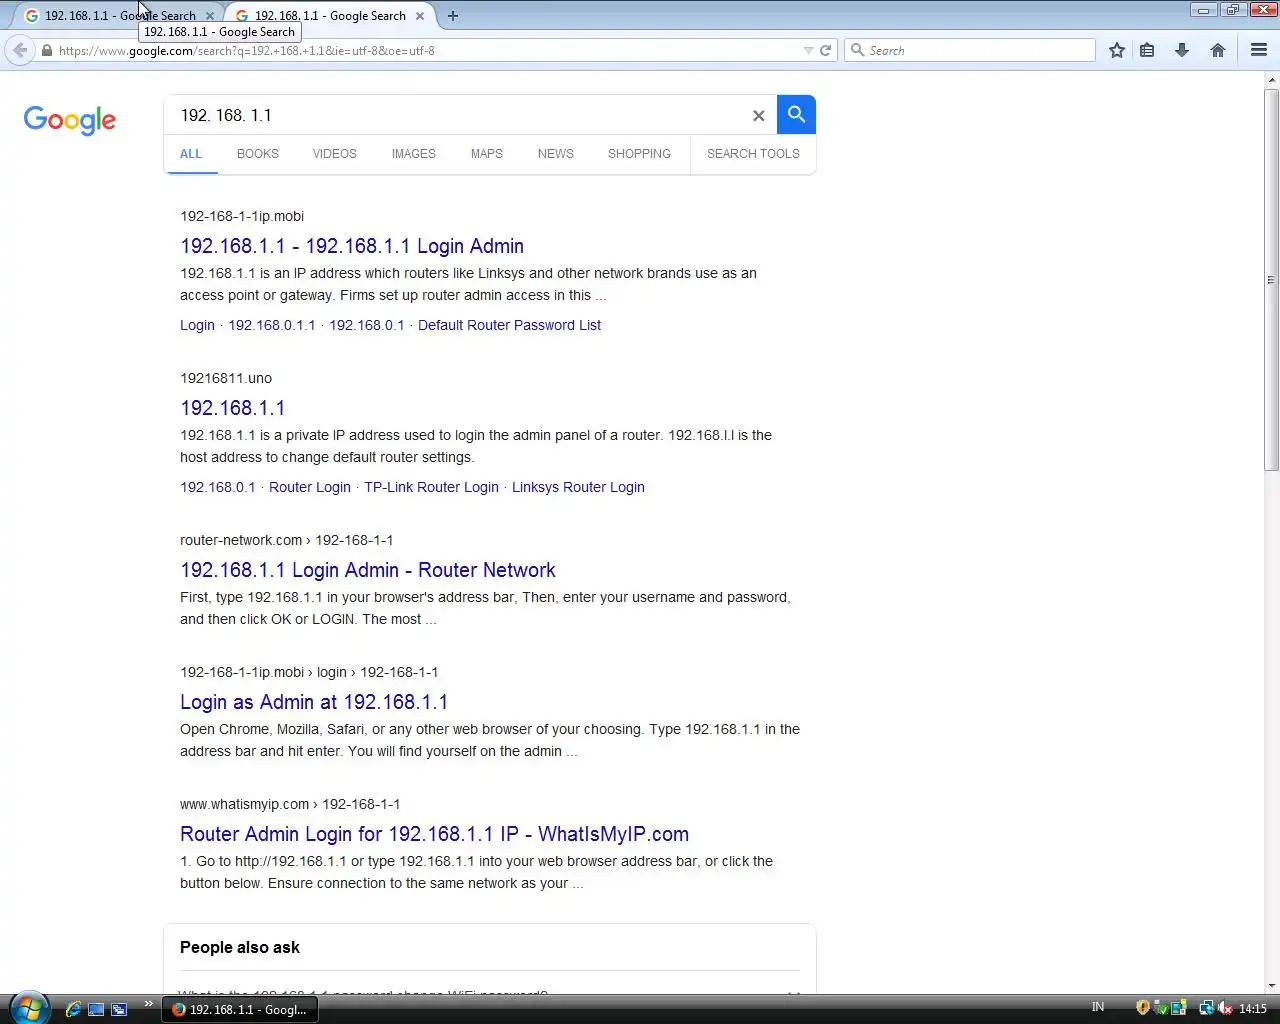Click the security shield tray icon

point(1143,1008)
